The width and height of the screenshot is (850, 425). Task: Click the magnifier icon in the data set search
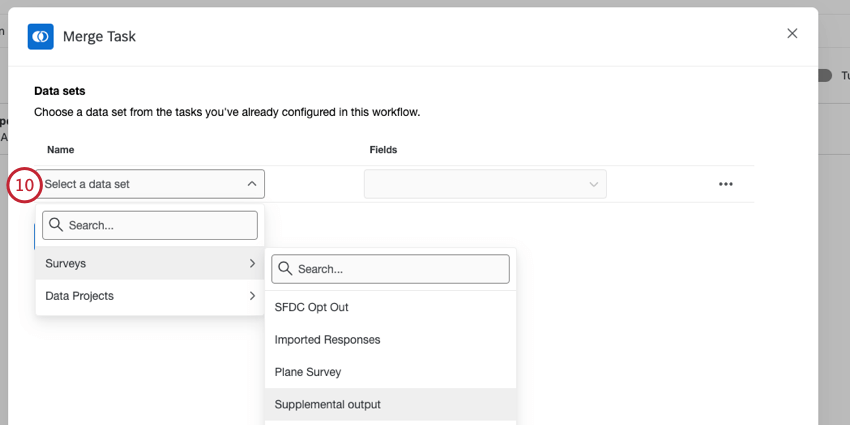tap(56, 225)
